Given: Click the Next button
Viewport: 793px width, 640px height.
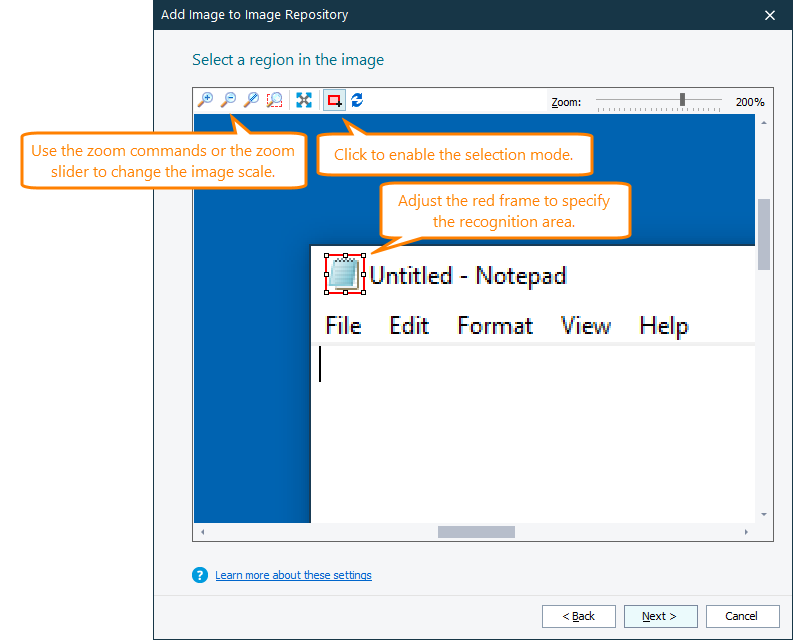Looking at the screenshot, I should [x=660, y=616].
